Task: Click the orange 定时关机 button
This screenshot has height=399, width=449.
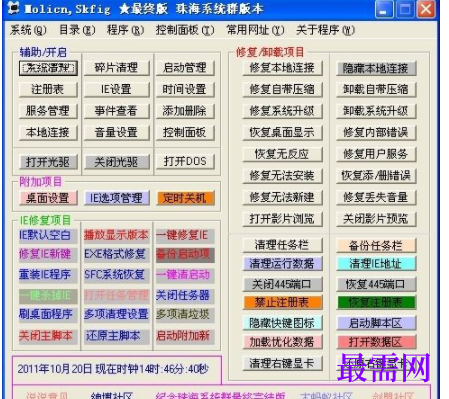Action: 185,198
